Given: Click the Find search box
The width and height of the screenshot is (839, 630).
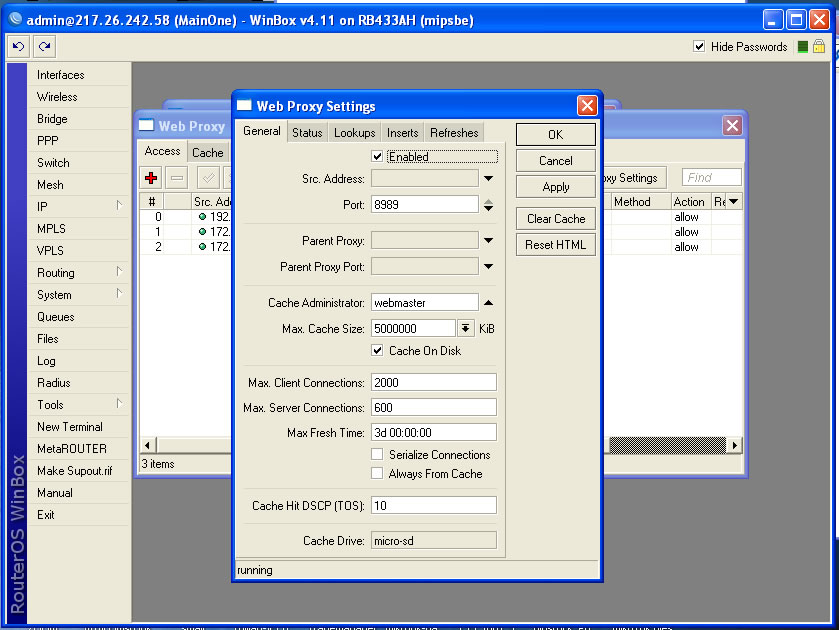Looking at the screenshot, I should 712,177.
